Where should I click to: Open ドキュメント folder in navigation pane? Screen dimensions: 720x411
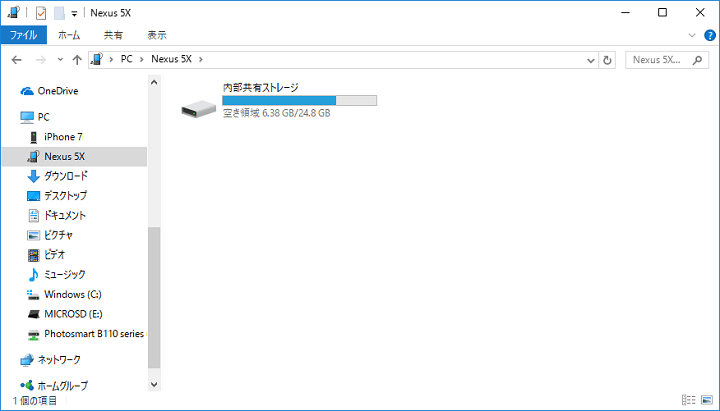click(56, 215)
